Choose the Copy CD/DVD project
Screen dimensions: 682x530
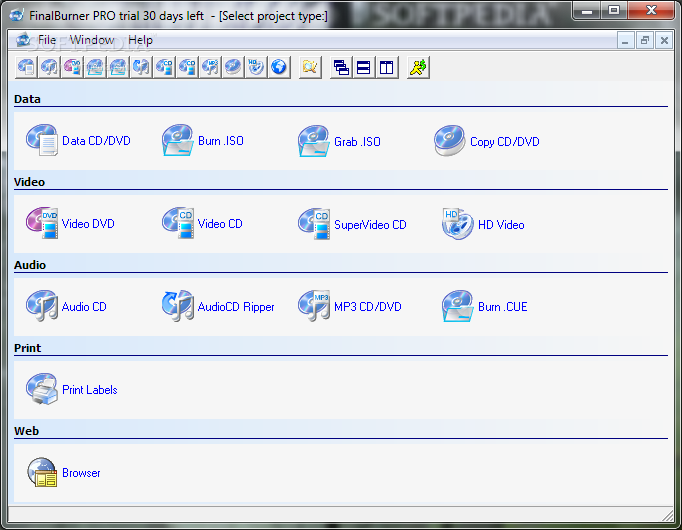pyautogui.click(x=487, y=141)
